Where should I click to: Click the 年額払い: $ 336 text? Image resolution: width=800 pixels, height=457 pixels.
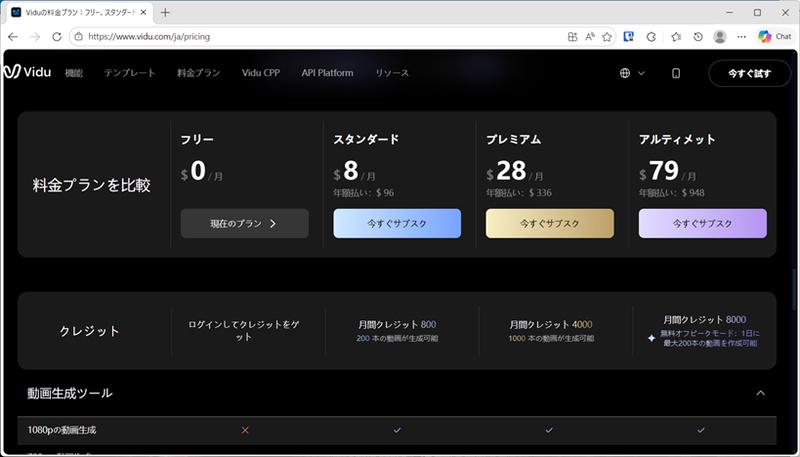pyautogui.click(x=519, y=193)
